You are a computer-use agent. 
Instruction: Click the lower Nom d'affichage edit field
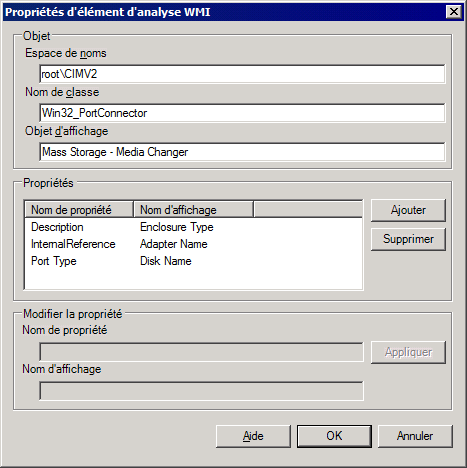pos(201,391)
